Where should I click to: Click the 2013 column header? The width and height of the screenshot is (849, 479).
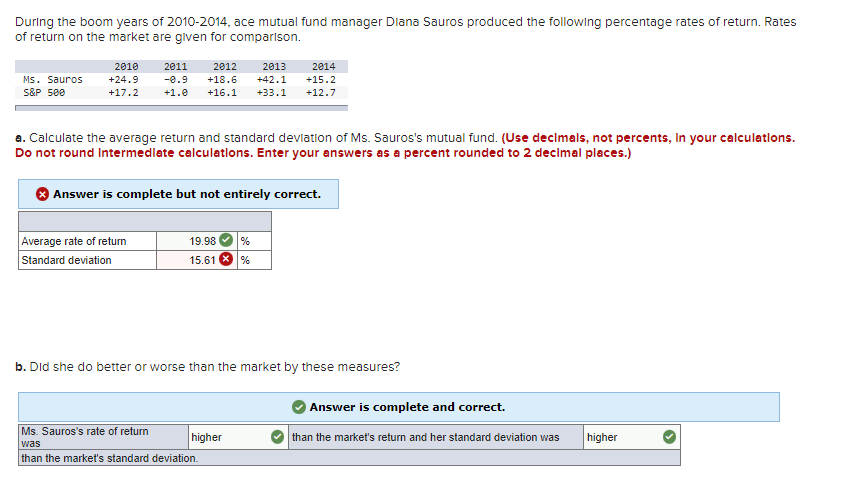pos(274,67)
